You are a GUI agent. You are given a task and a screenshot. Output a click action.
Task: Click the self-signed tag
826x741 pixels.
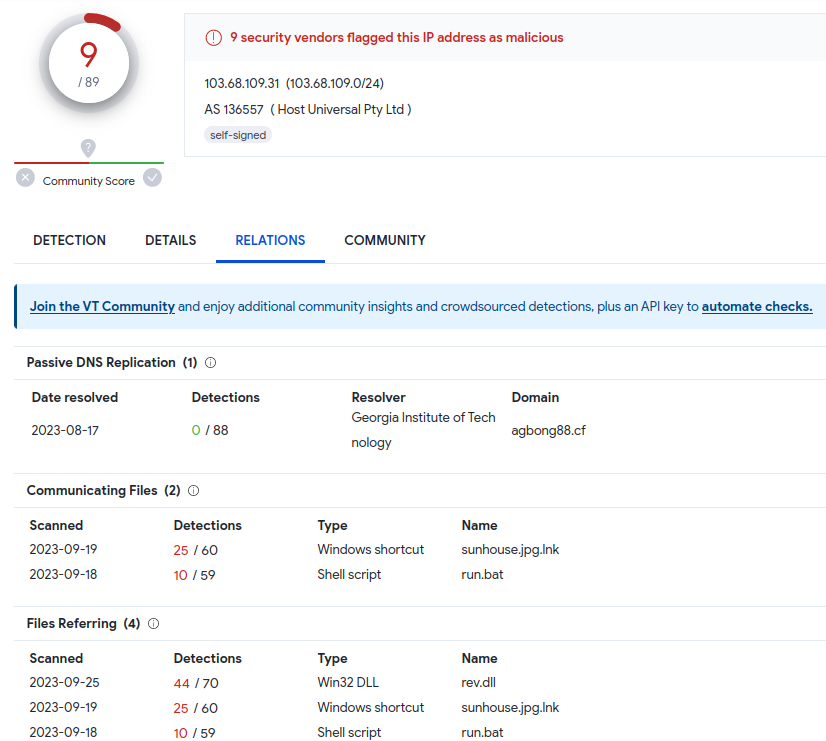pyautogui.click(x=238, y=135)
